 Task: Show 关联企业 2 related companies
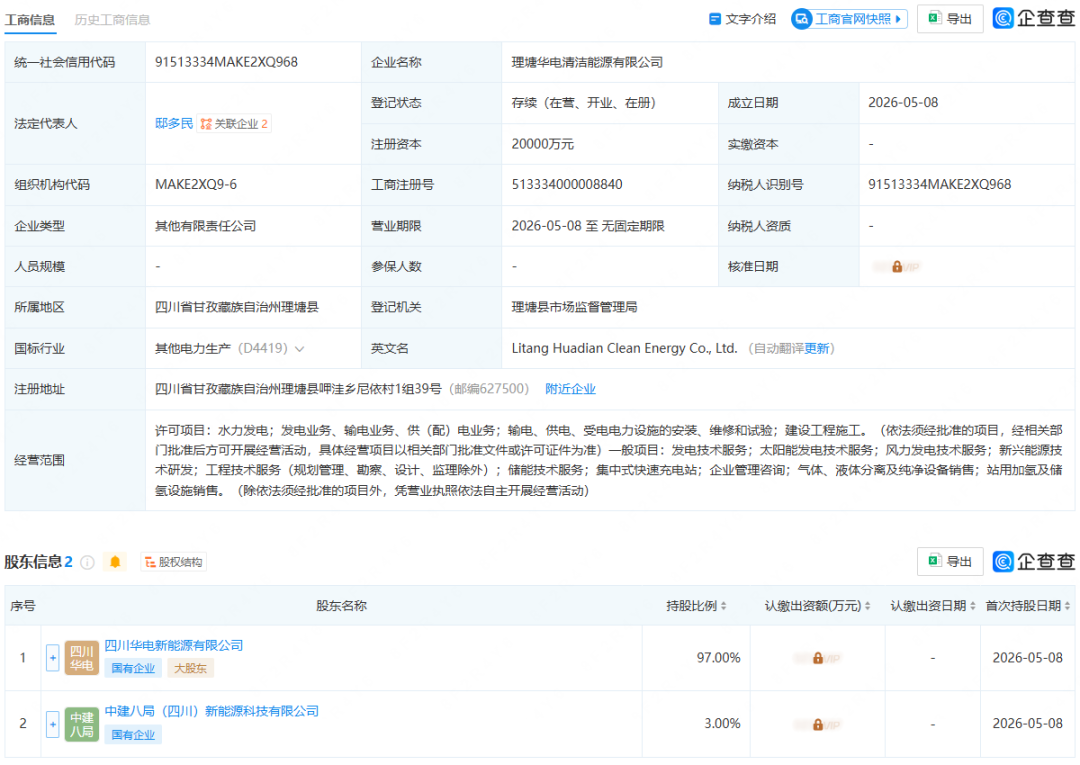pyautogui.click(x=234, y=124)
